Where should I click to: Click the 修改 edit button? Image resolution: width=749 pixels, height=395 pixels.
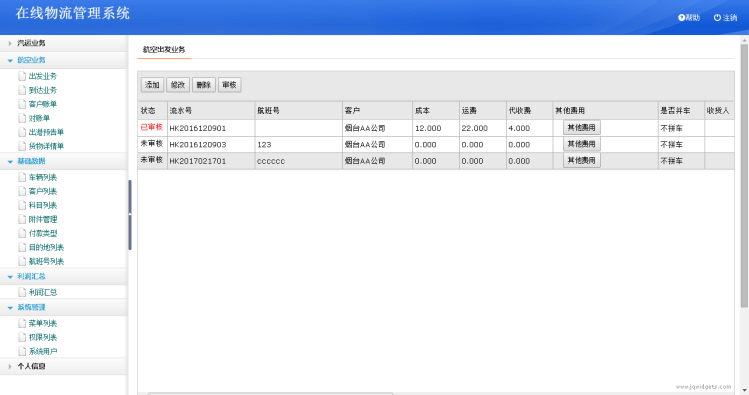[178, 85]
